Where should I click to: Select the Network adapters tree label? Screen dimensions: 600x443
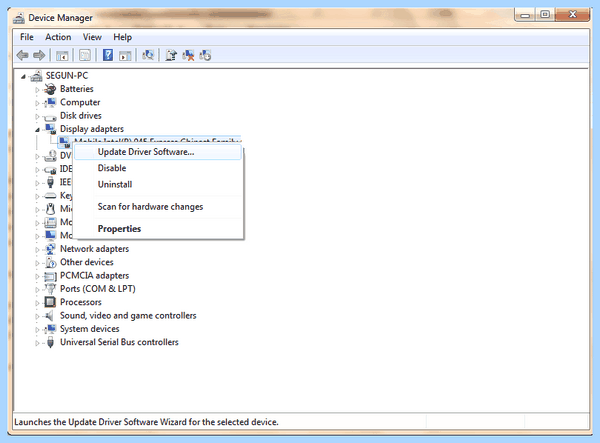(95, 249)
